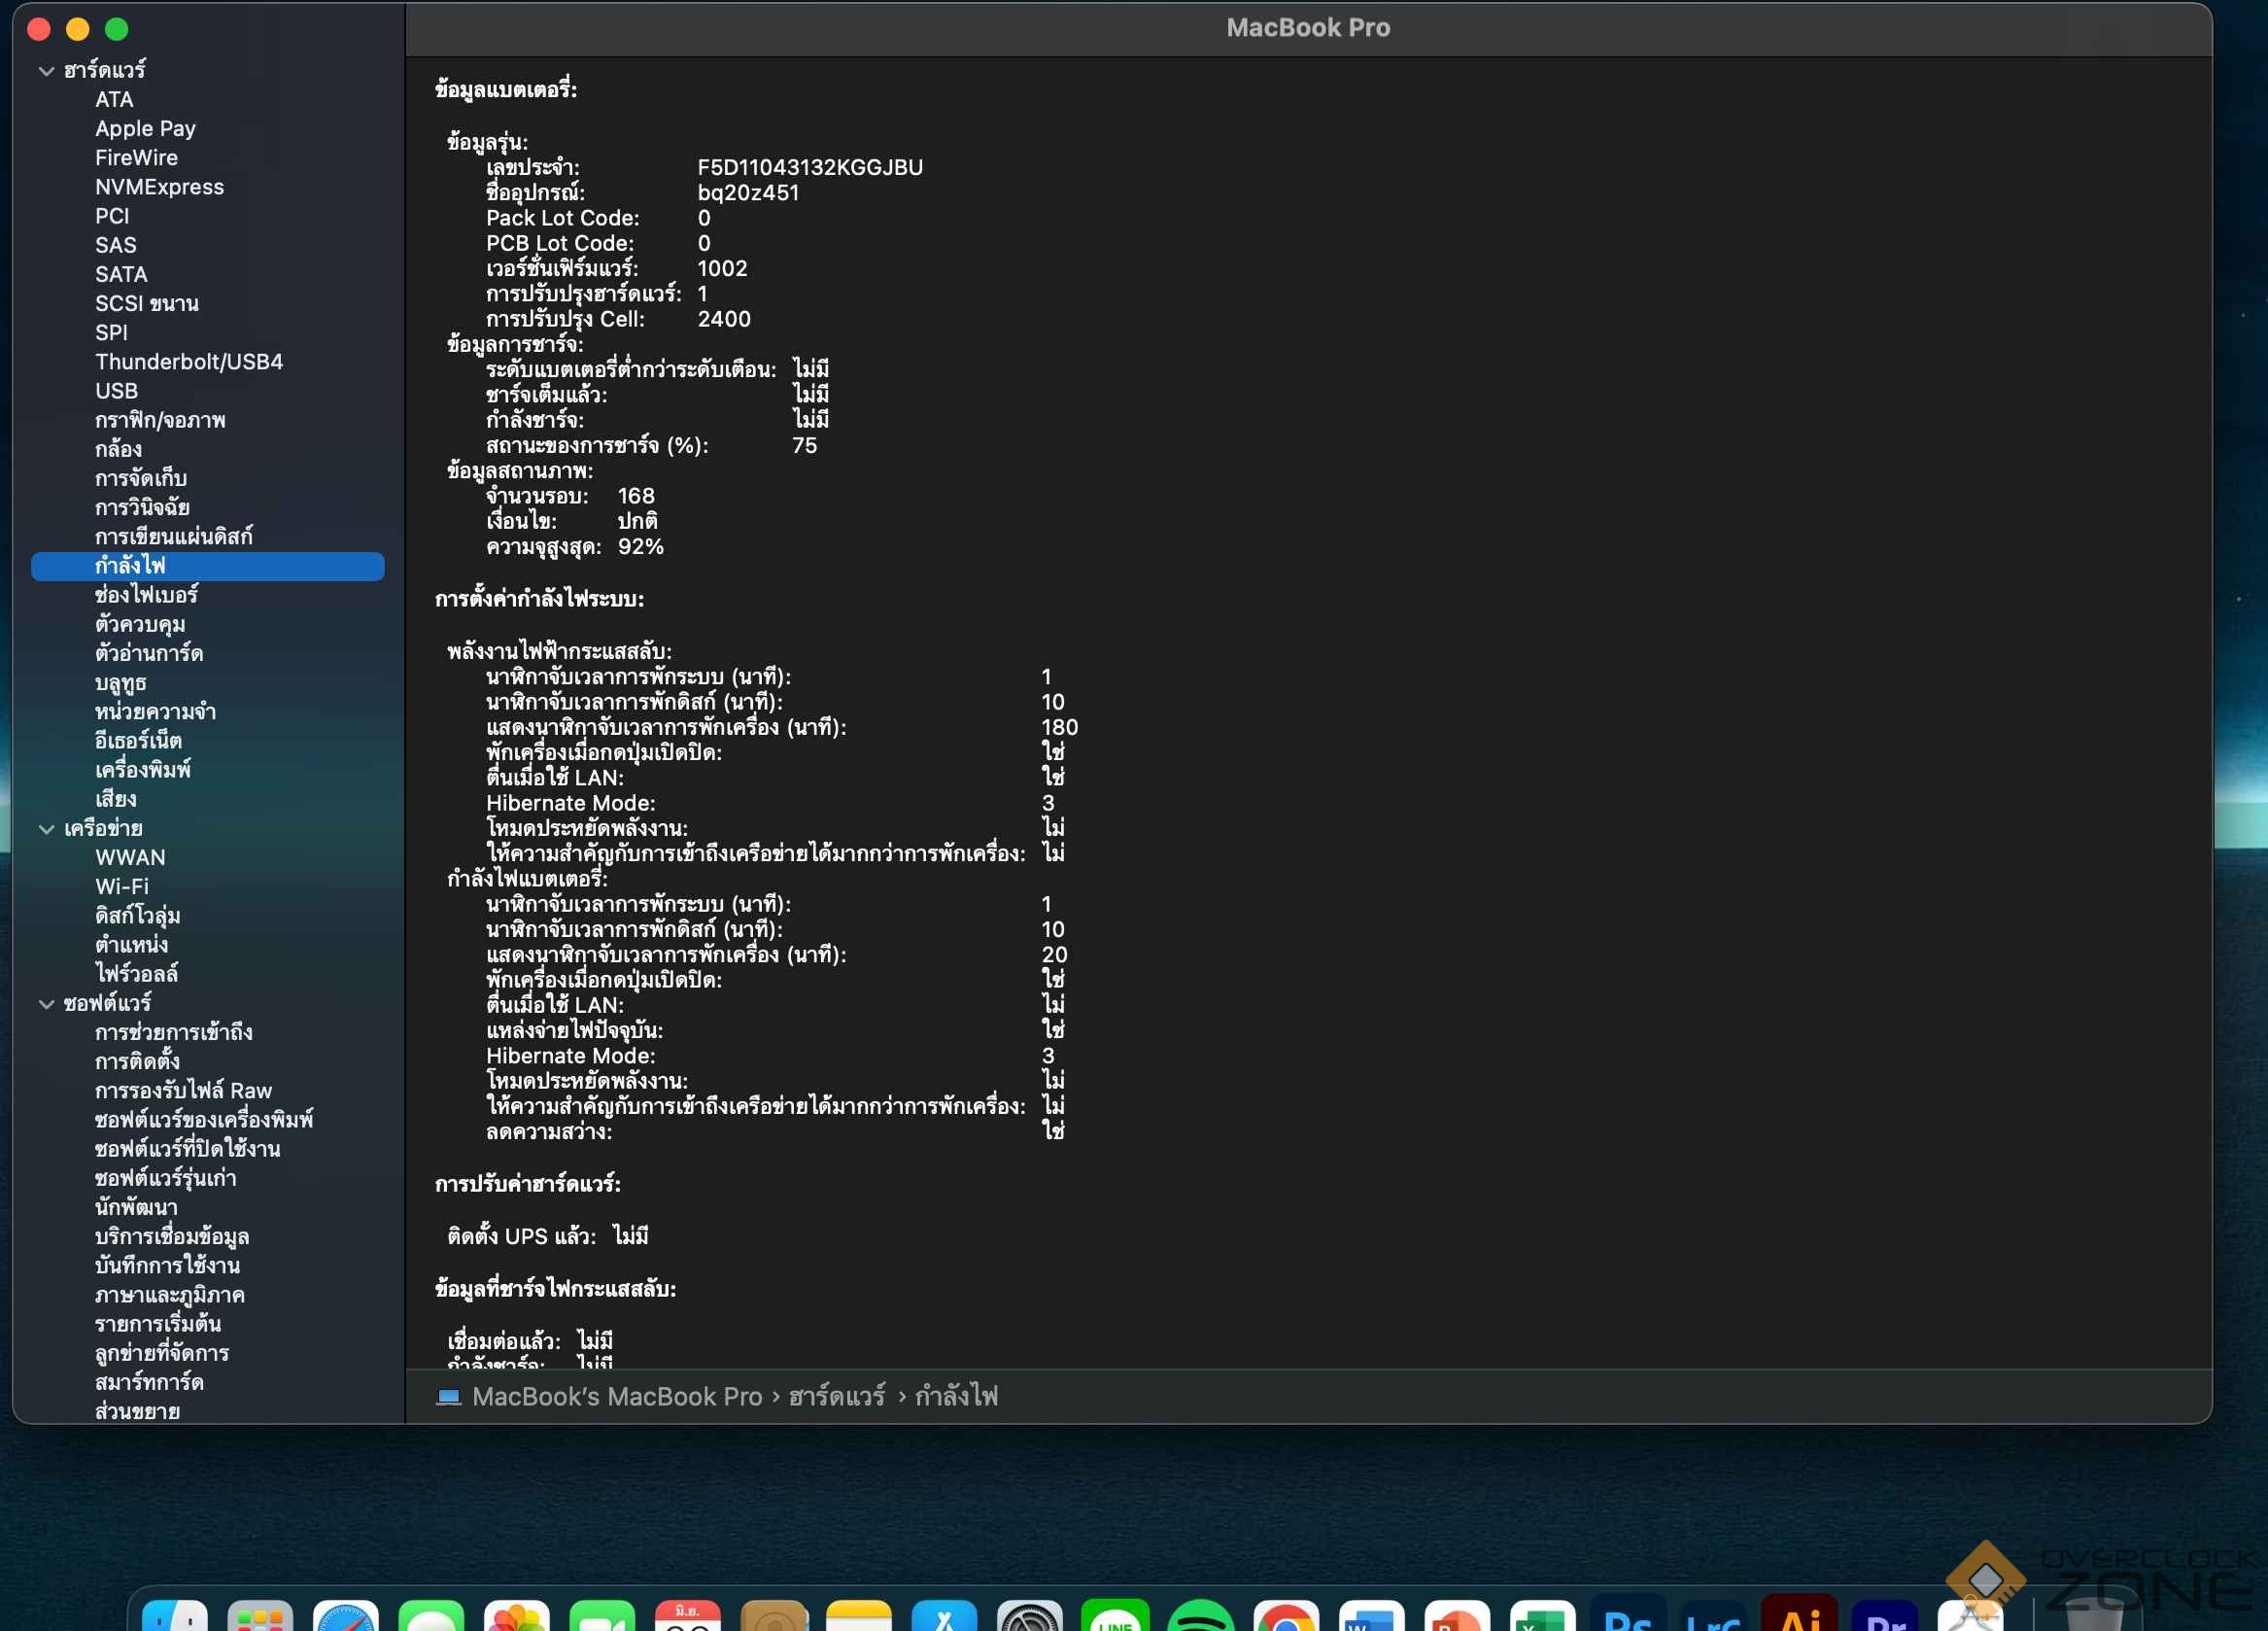Open App Store from dock

pyautogui.click(x=944, y=1617)
